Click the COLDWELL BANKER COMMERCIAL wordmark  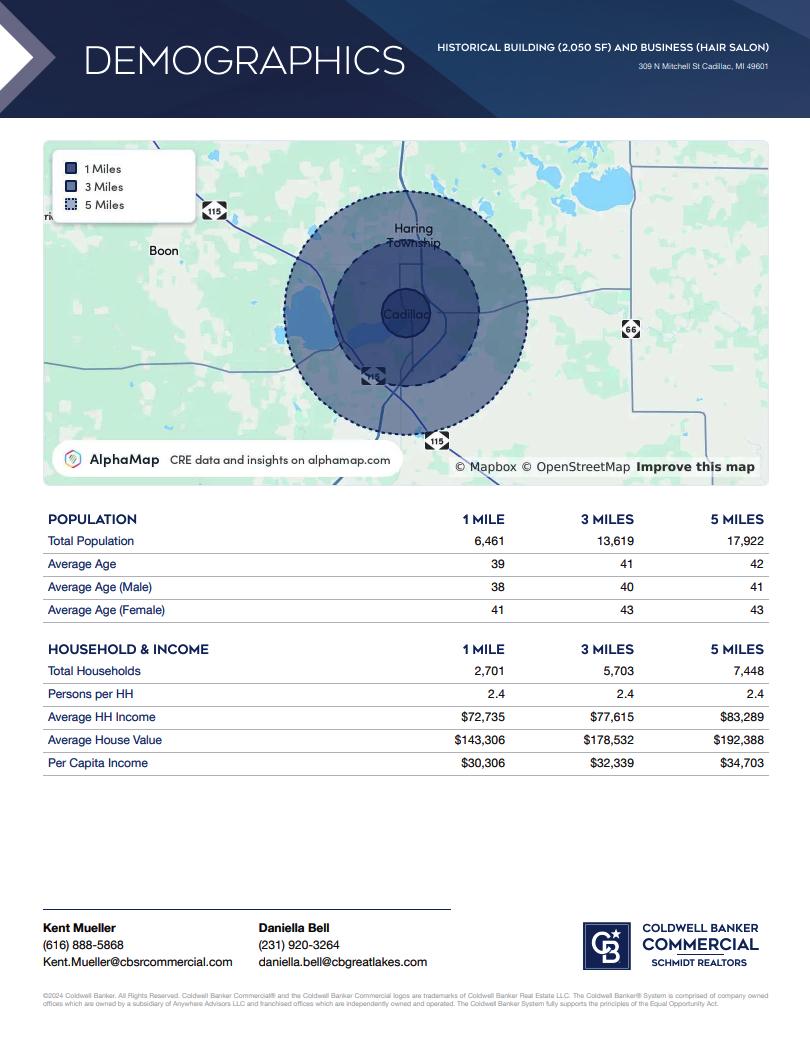701,937
